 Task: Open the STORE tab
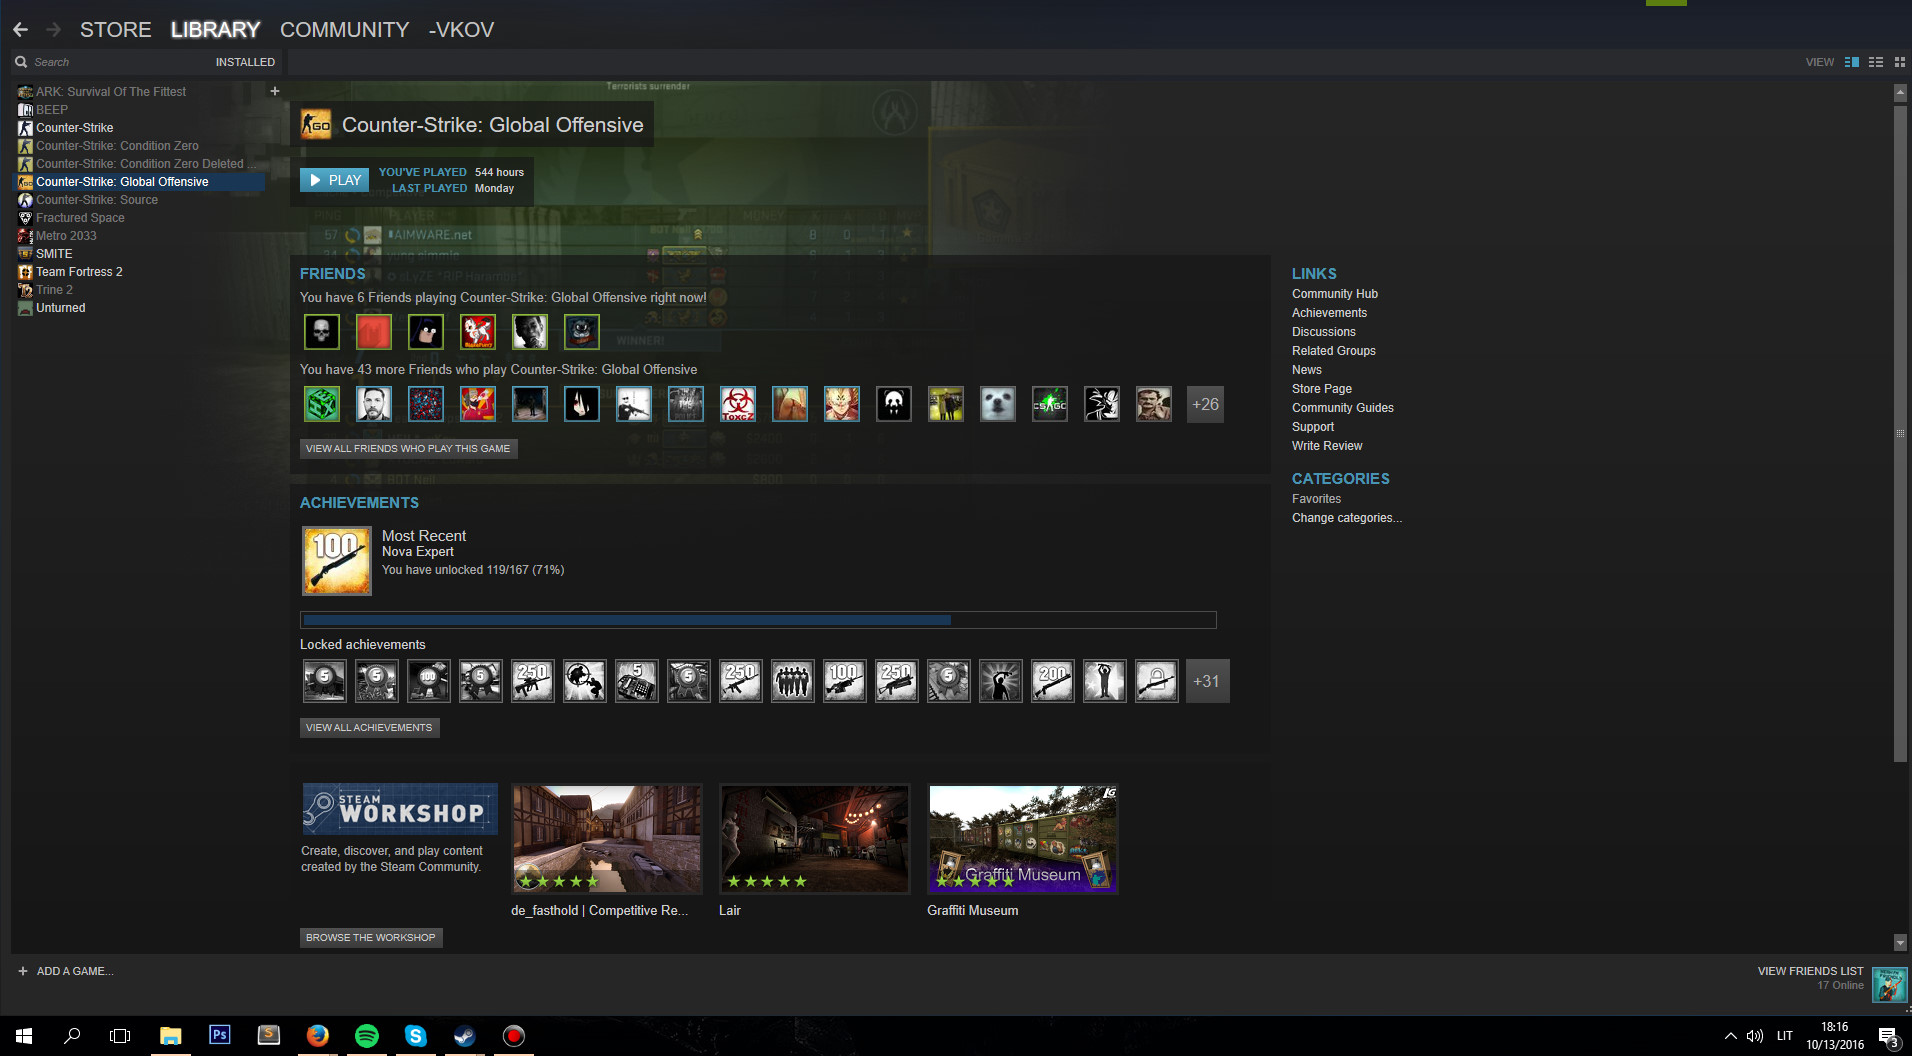coord(116,30)
